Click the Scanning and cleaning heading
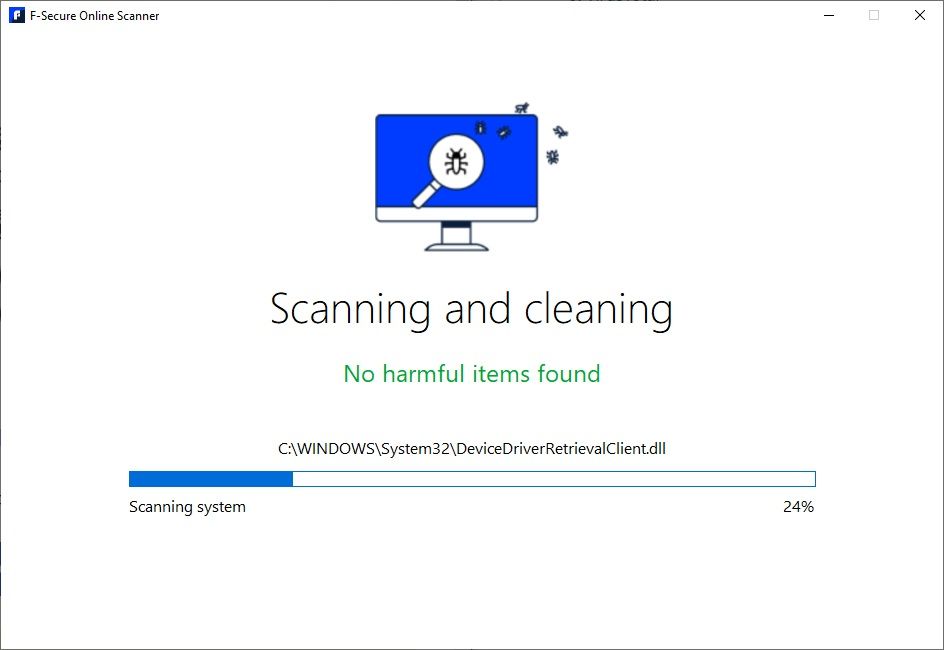The image size is (944, 650). 471,309
